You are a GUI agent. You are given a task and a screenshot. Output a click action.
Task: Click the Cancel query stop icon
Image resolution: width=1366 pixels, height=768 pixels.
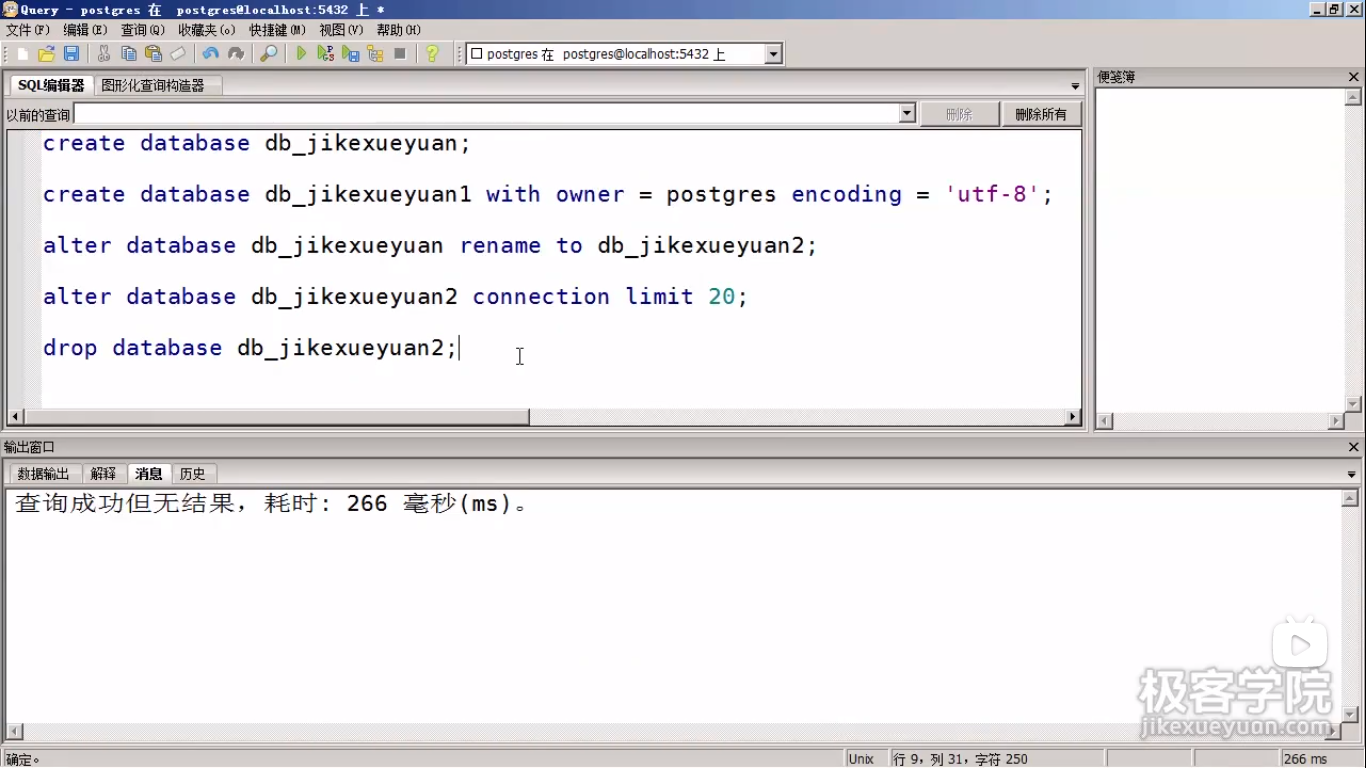tap(400, 53)
